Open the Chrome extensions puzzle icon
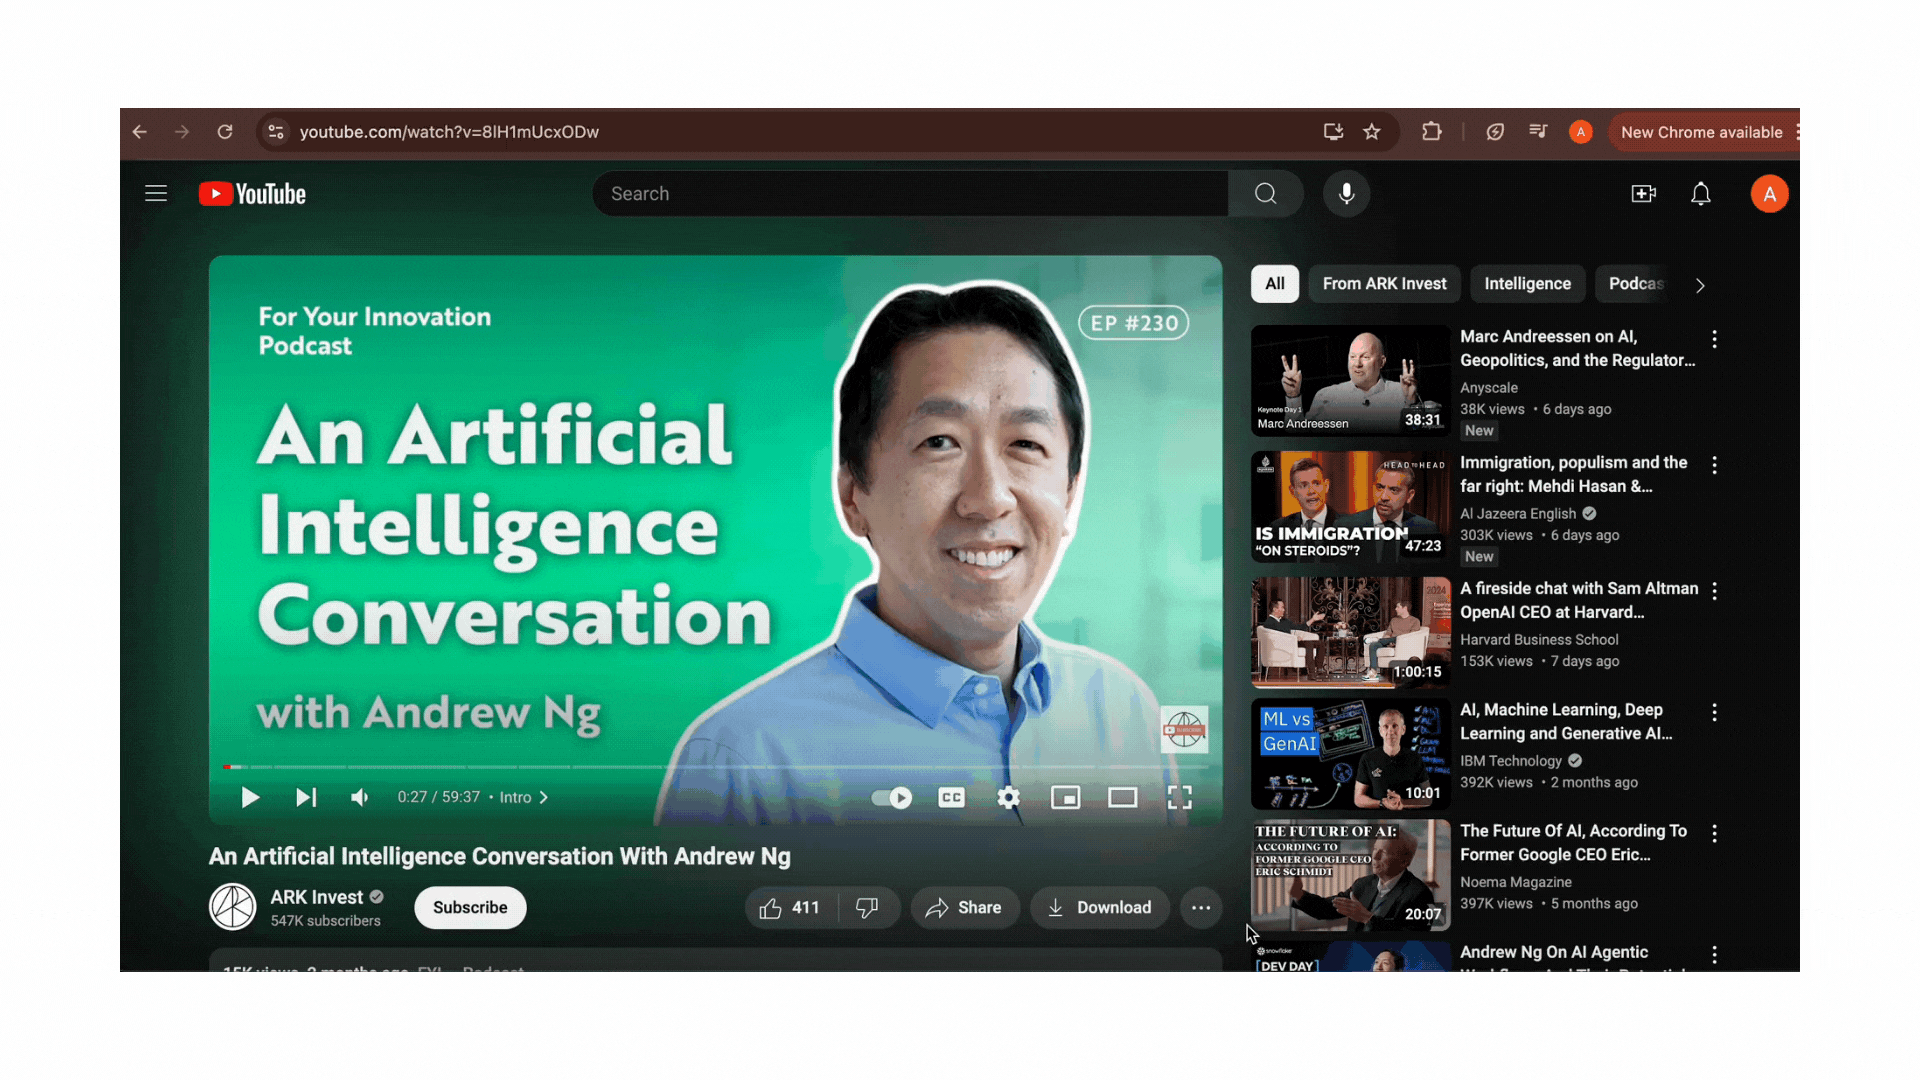Screen dimensions: 1920x1080 [x=1432, y=132]
